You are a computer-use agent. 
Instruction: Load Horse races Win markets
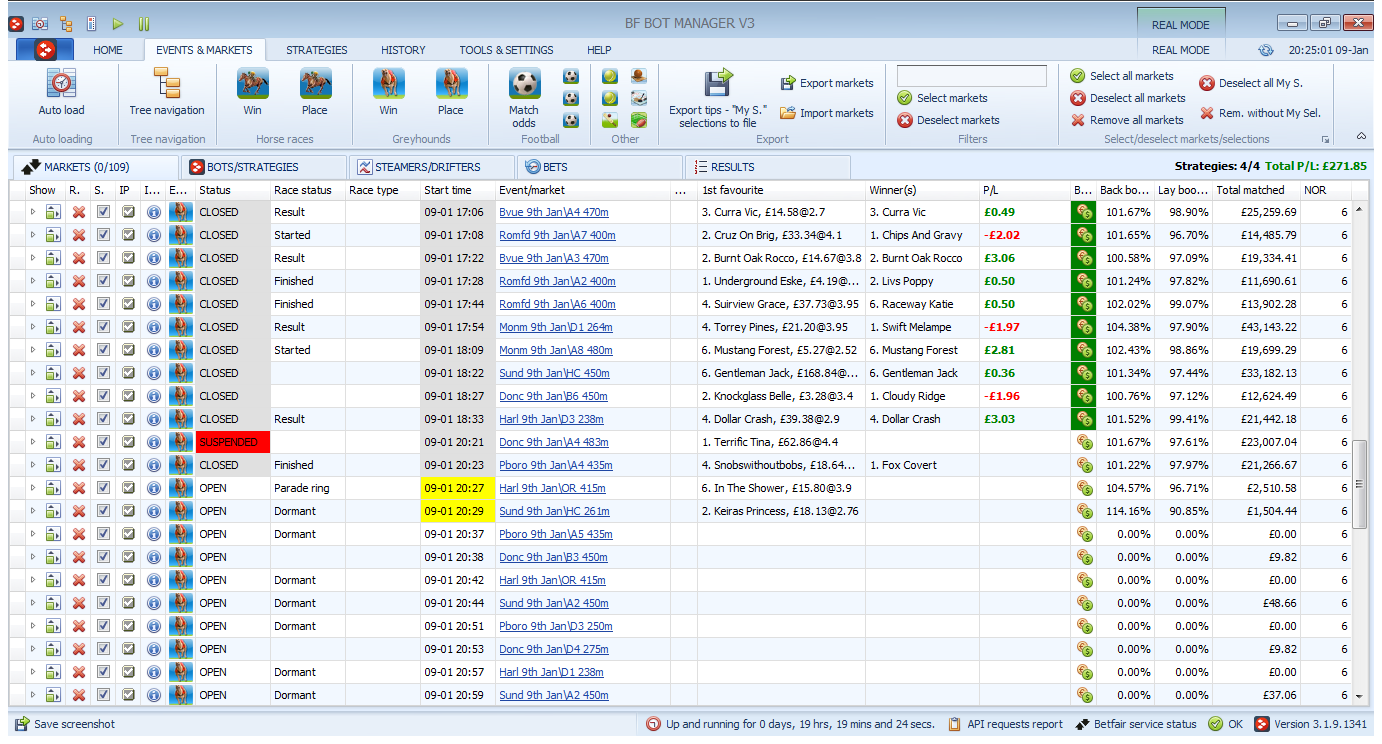252,92
